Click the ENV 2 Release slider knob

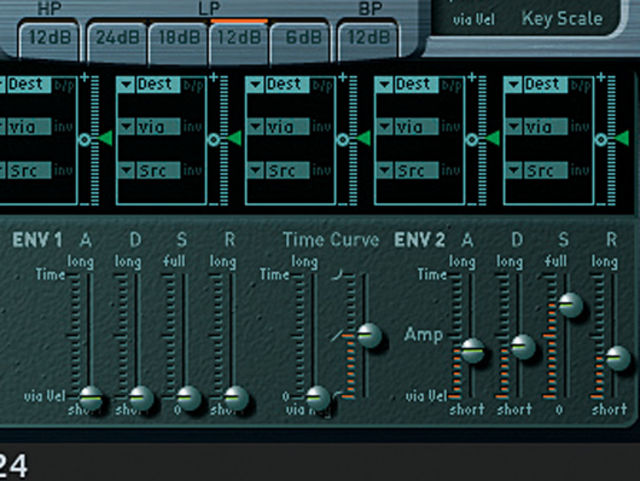pos(618,358)
